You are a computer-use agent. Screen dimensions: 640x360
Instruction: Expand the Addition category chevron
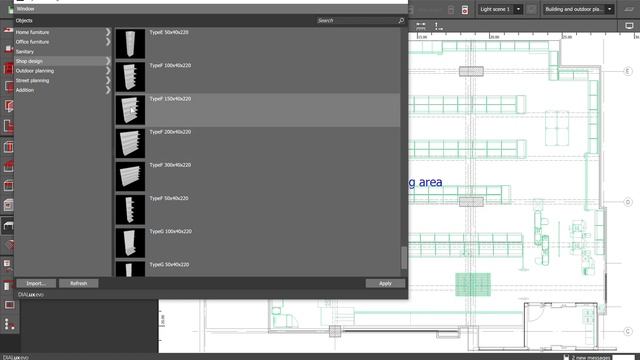tap(108, 90)
